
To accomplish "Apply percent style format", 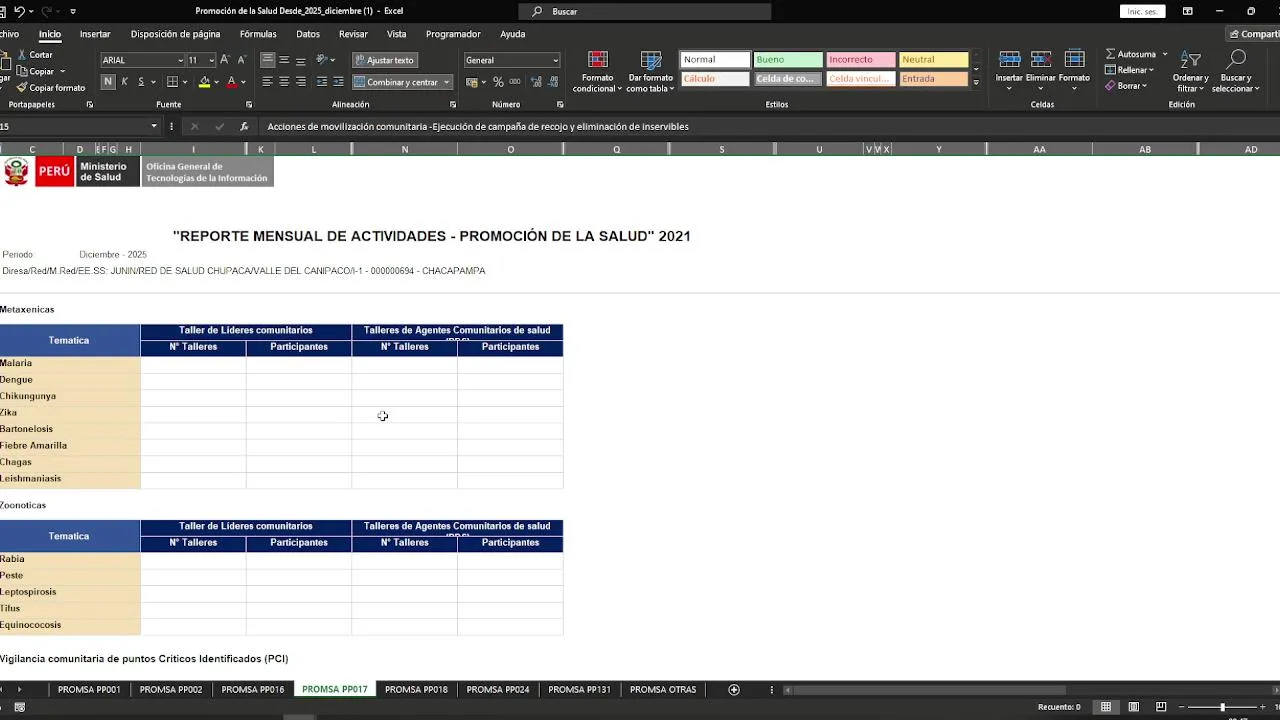I will coord(498,82).
